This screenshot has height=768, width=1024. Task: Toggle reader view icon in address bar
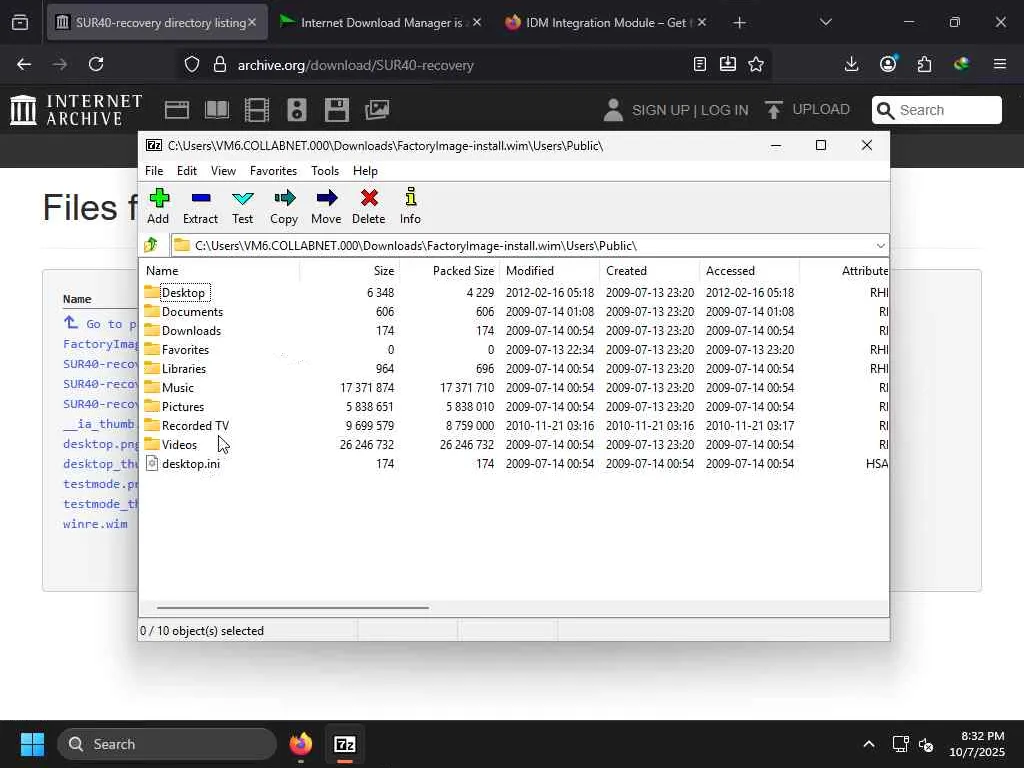coord(699,64)
